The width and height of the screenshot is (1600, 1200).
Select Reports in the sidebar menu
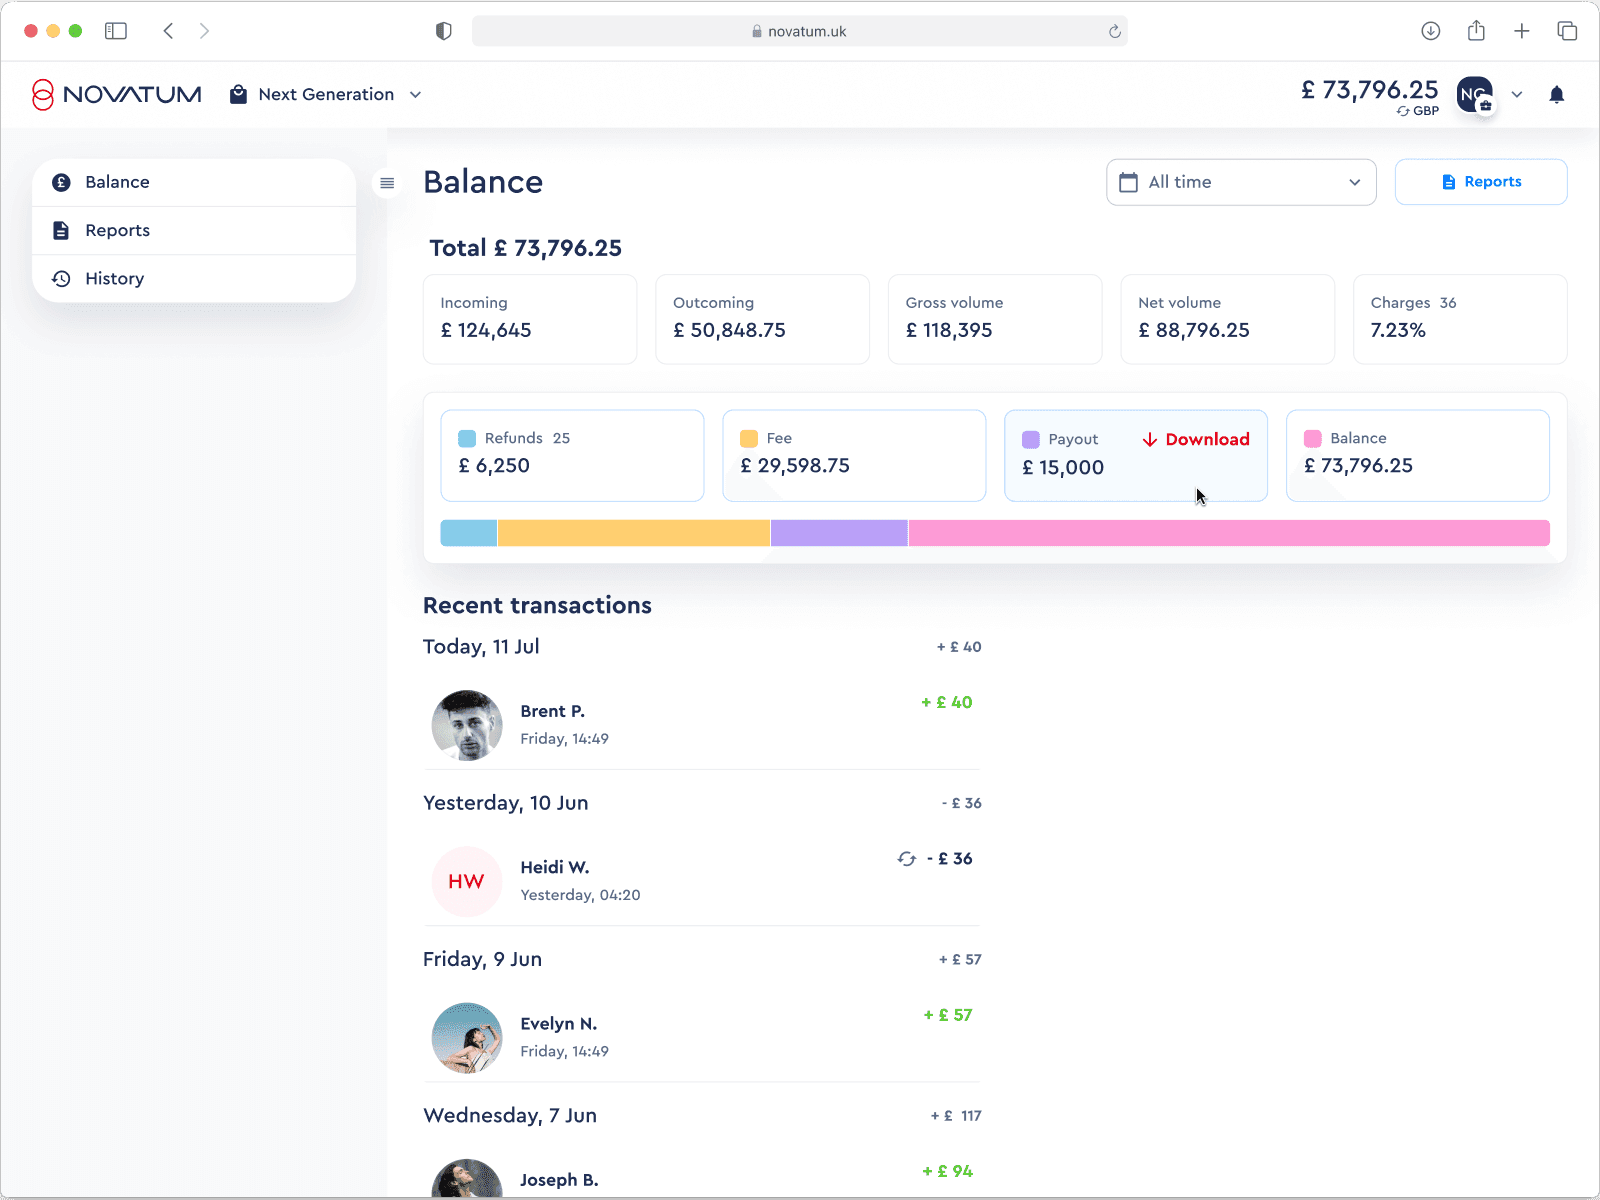point(194,230)
